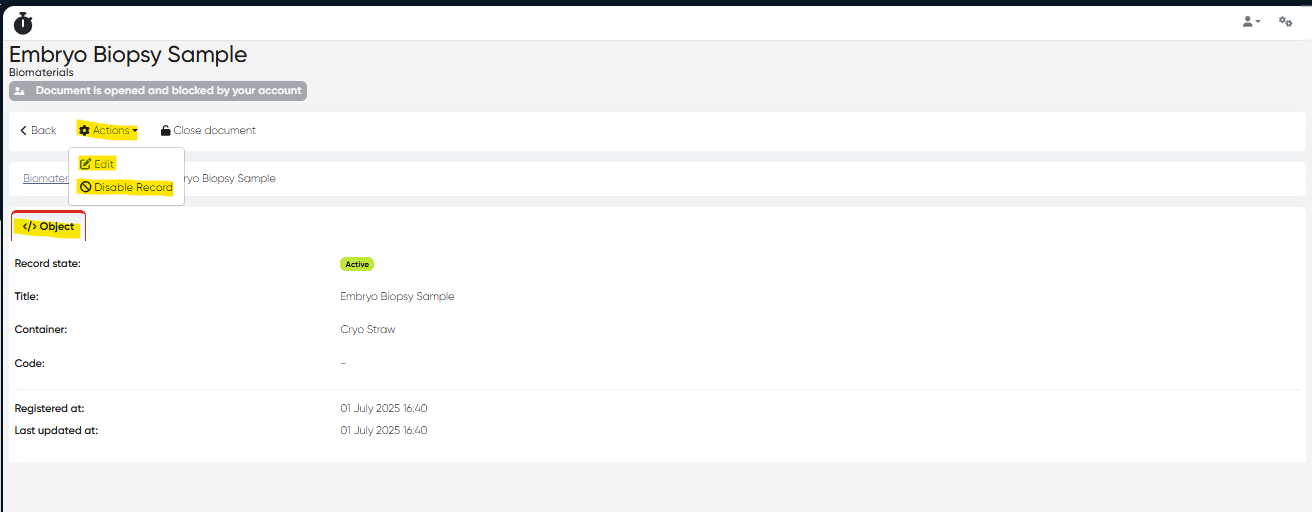Click the pencil icon next to Edit
1312x512 pixels.
85,164
